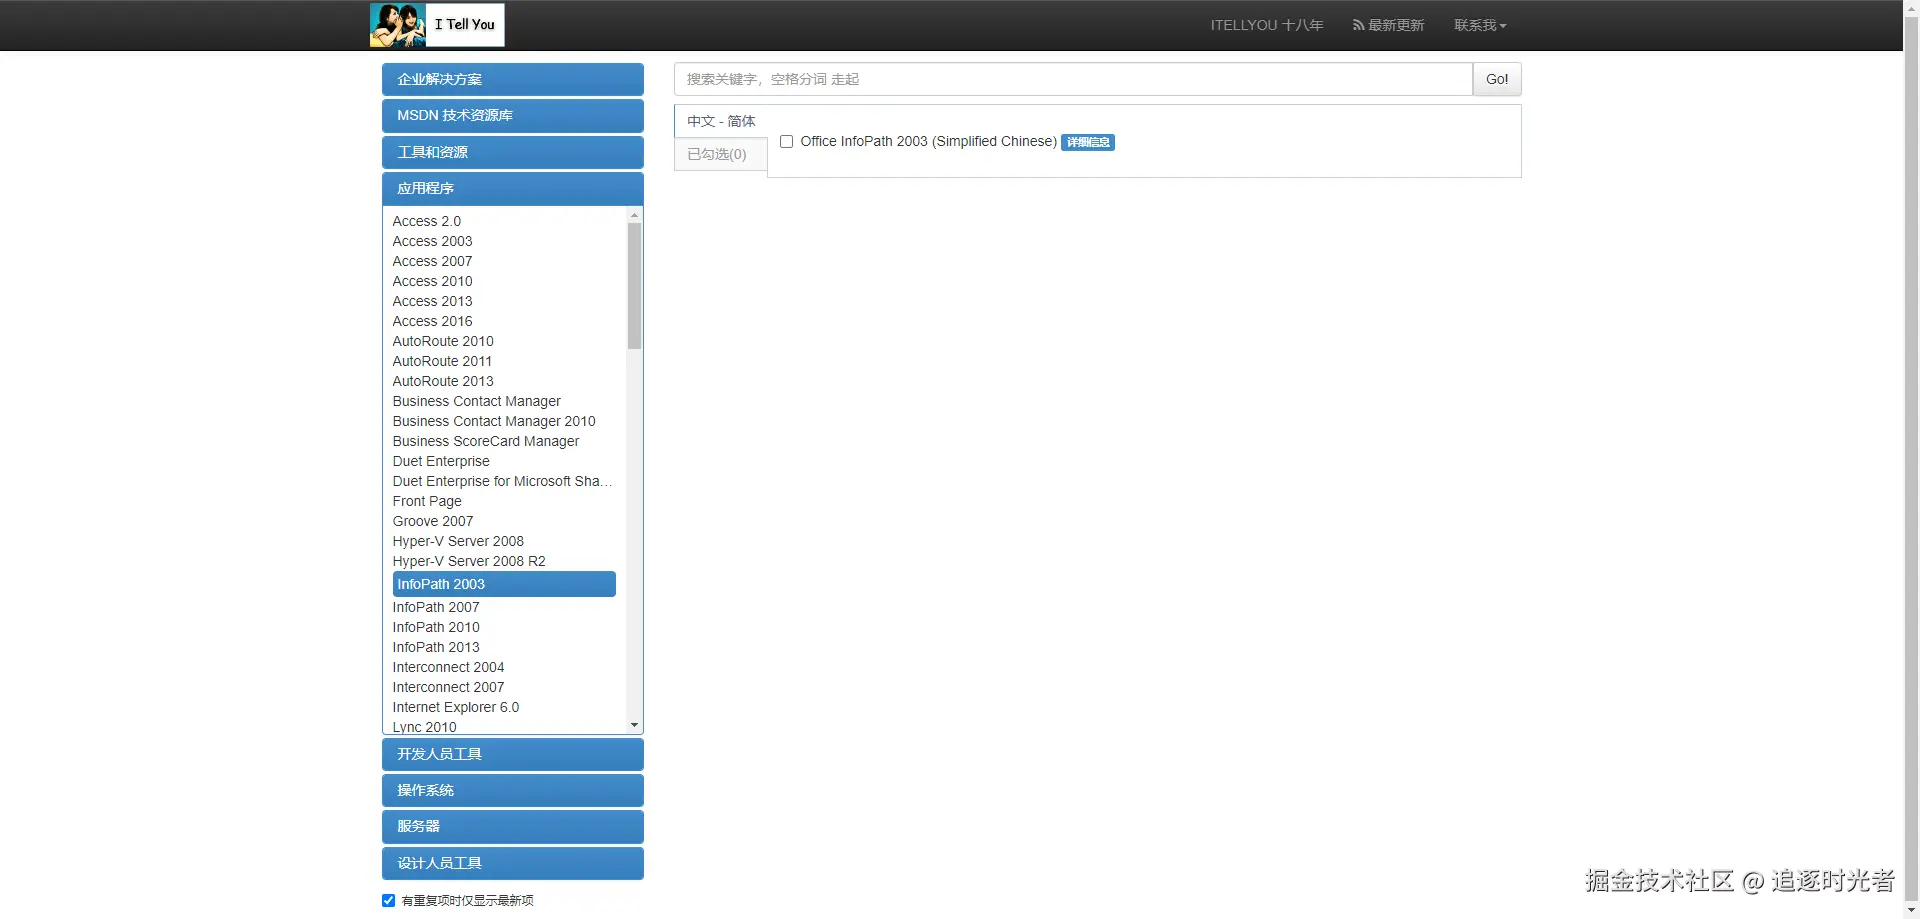Image resolution: width=1920 pixels, height=919 pixels.
Task: Click the application list scroll-up arrow
Action: click(x=634, y=215)
